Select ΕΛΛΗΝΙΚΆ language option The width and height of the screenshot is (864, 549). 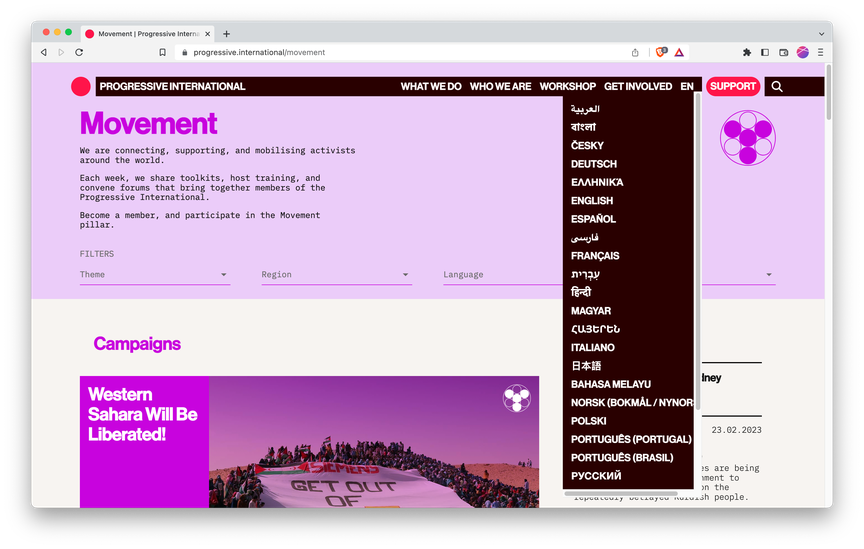pos(597,182)
